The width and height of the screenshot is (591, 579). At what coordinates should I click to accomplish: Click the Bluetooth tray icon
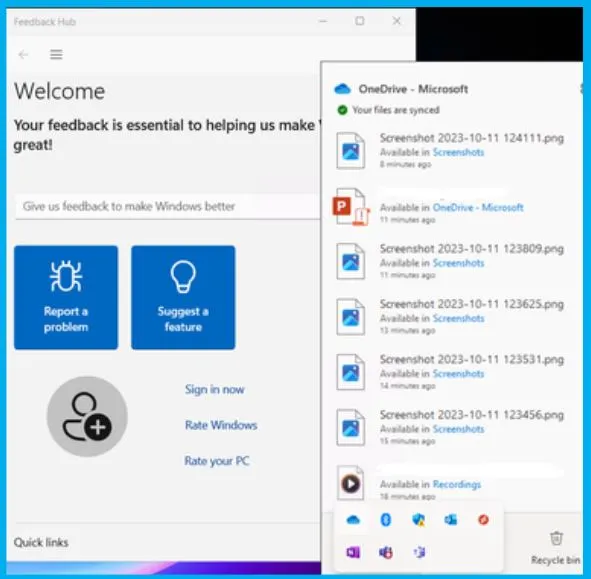coord(386,520)
